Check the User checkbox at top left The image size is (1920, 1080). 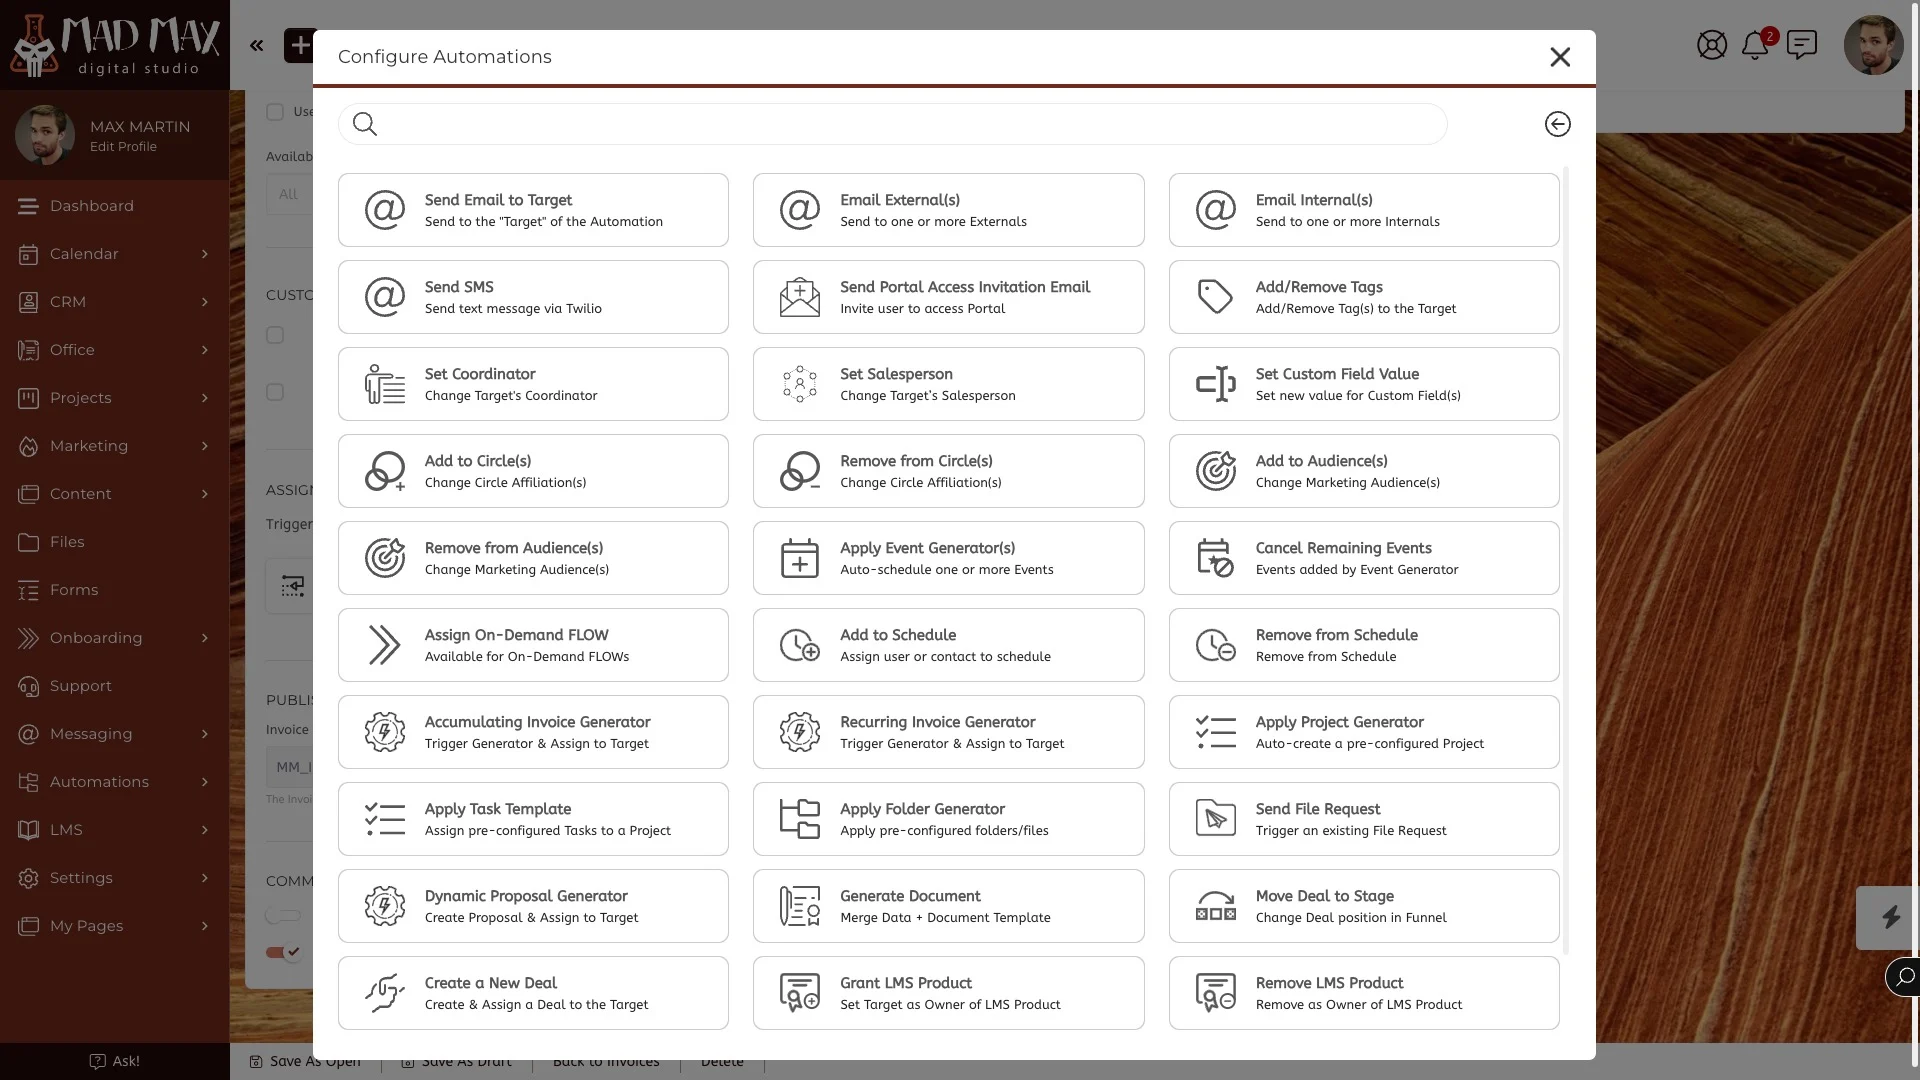click(x=276, y=112)
